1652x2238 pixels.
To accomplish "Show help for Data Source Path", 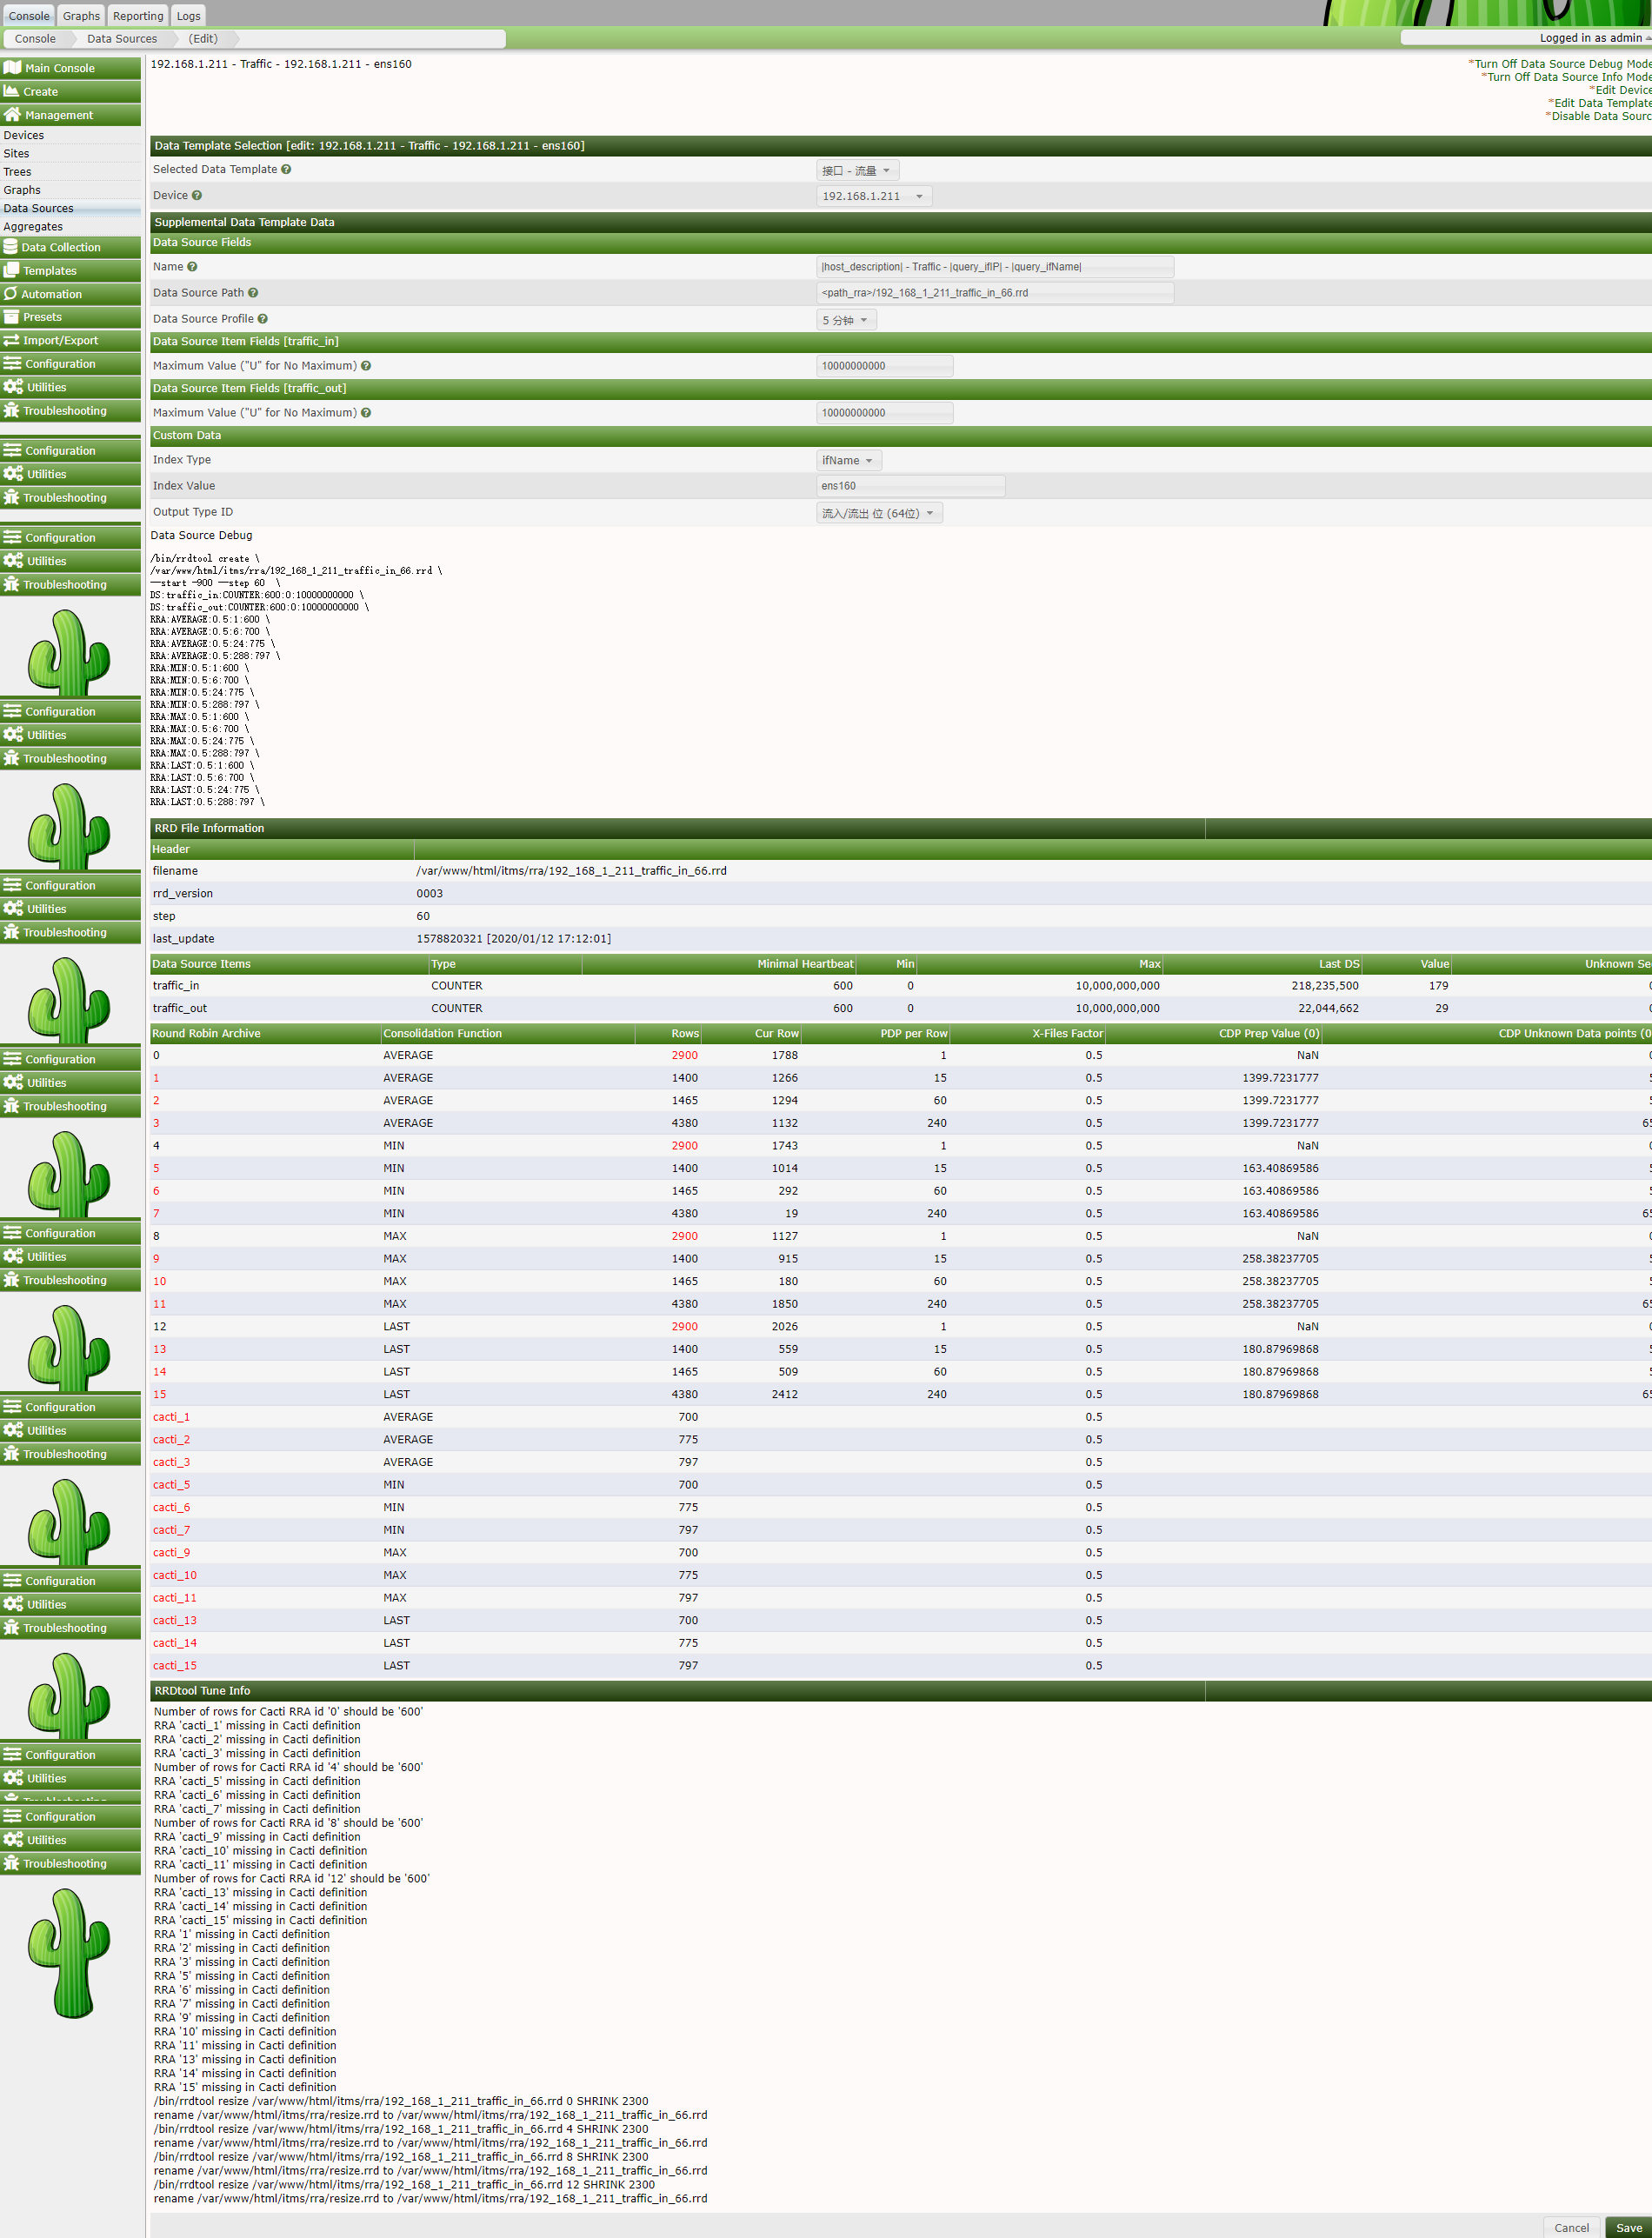I will [x=253, y=293].
